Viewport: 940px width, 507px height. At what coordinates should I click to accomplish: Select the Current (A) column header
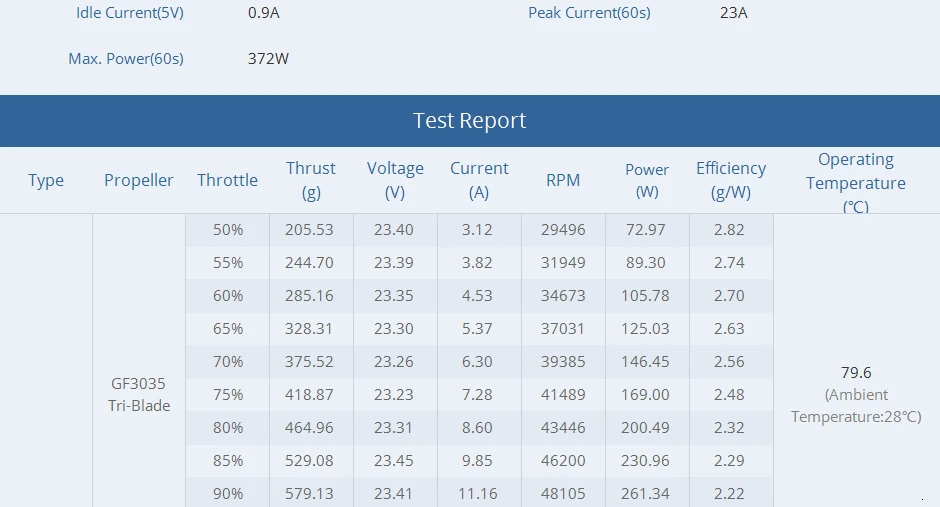point(479,180)
